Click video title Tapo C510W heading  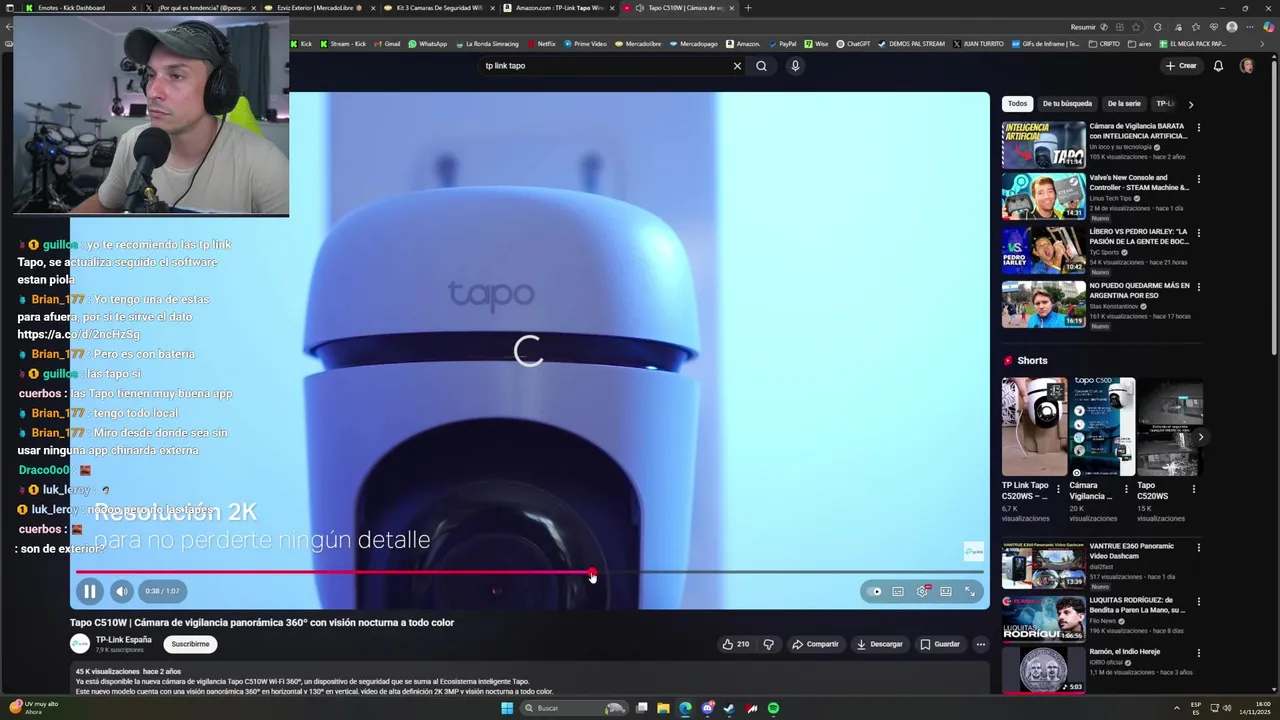[262, 622]
